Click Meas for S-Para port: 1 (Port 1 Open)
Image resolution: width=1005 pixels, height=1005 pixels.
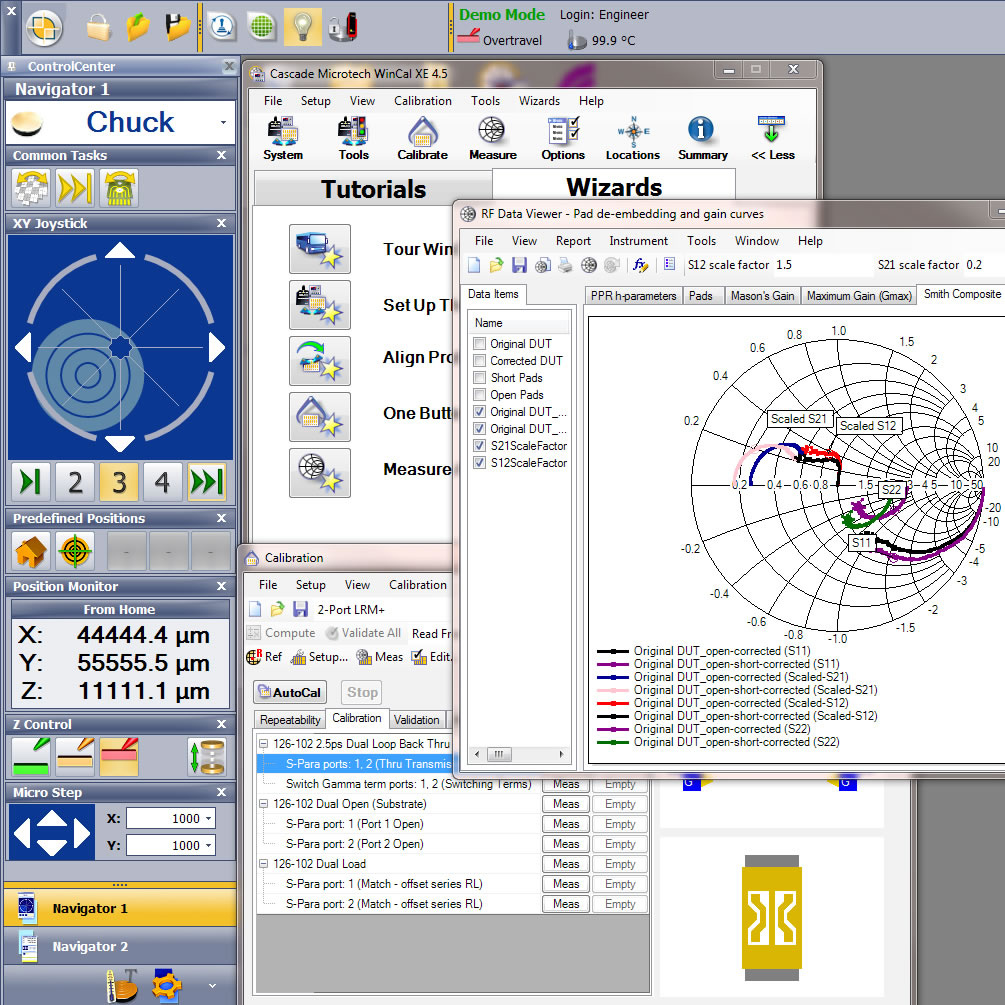click(566, 824)
